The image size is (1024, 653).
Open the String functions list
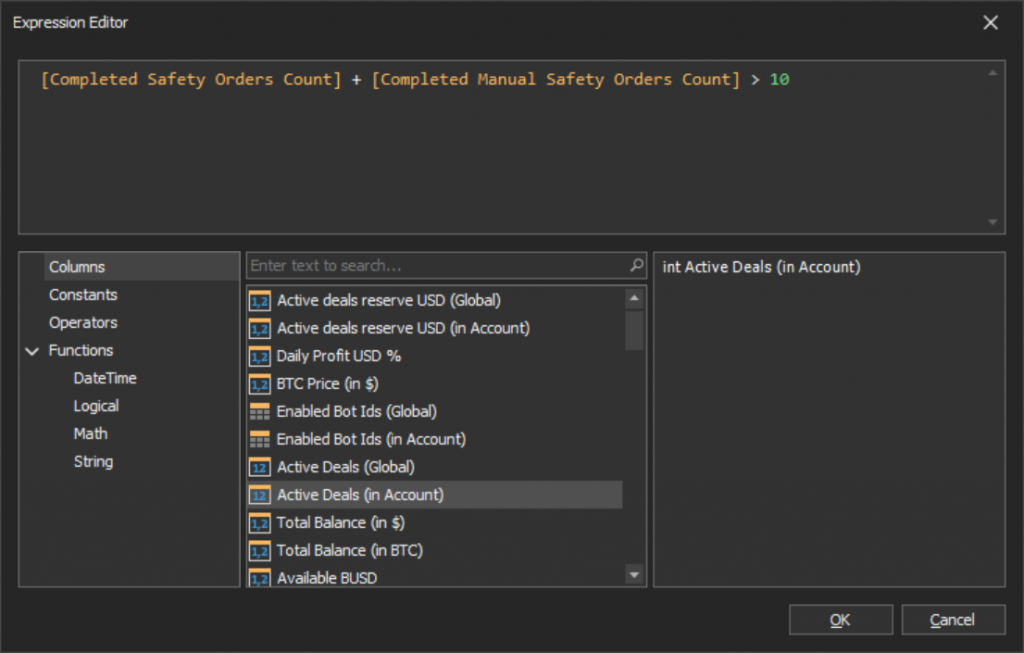tap(93, 462)
